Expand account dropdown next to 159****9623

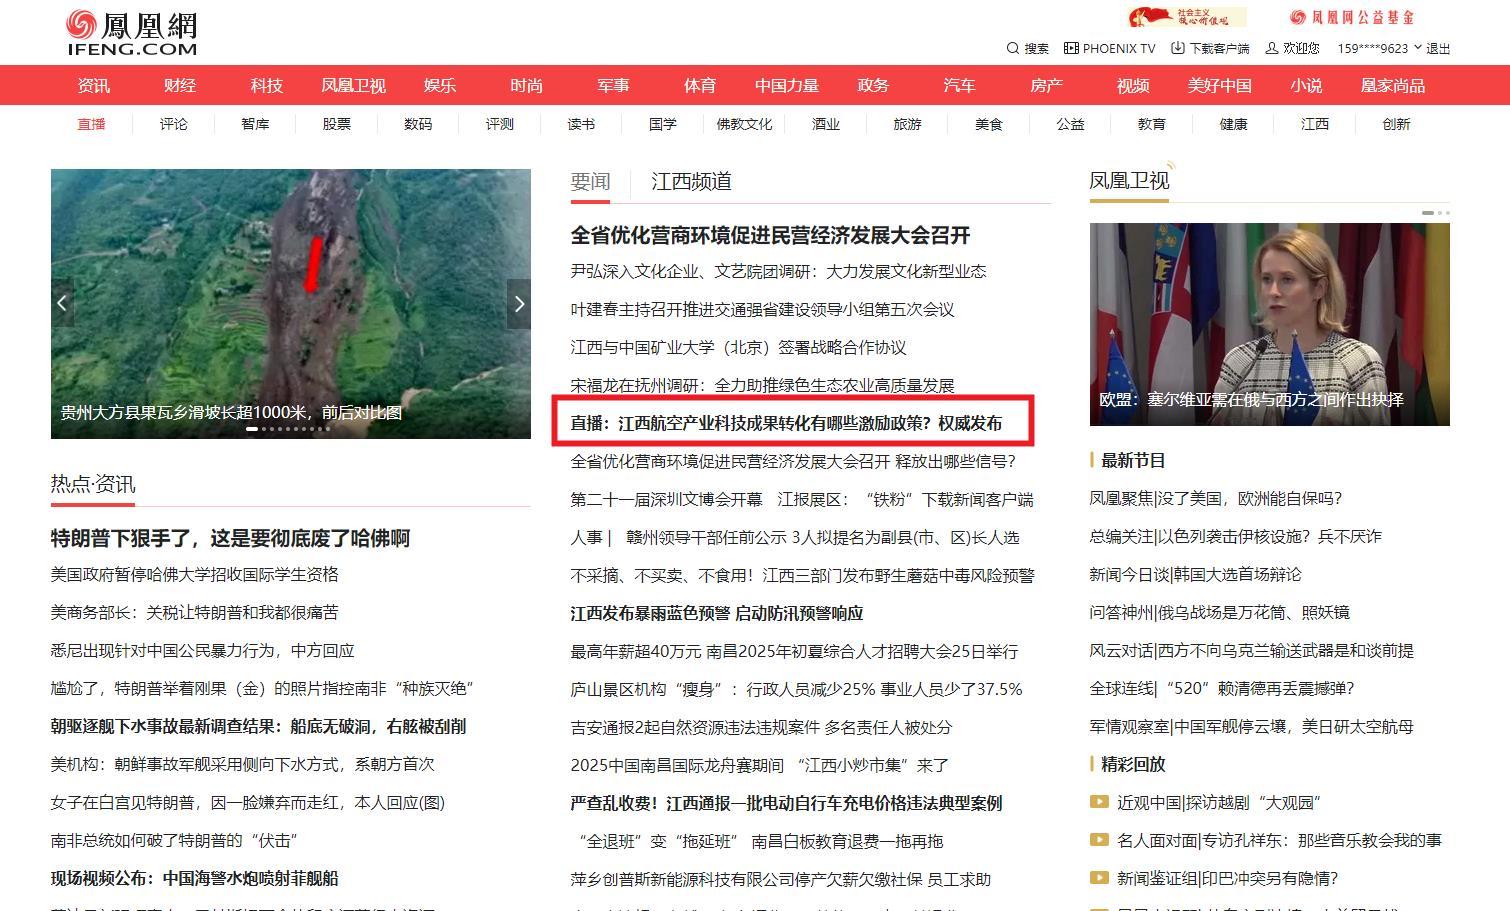coord(1417,48)
